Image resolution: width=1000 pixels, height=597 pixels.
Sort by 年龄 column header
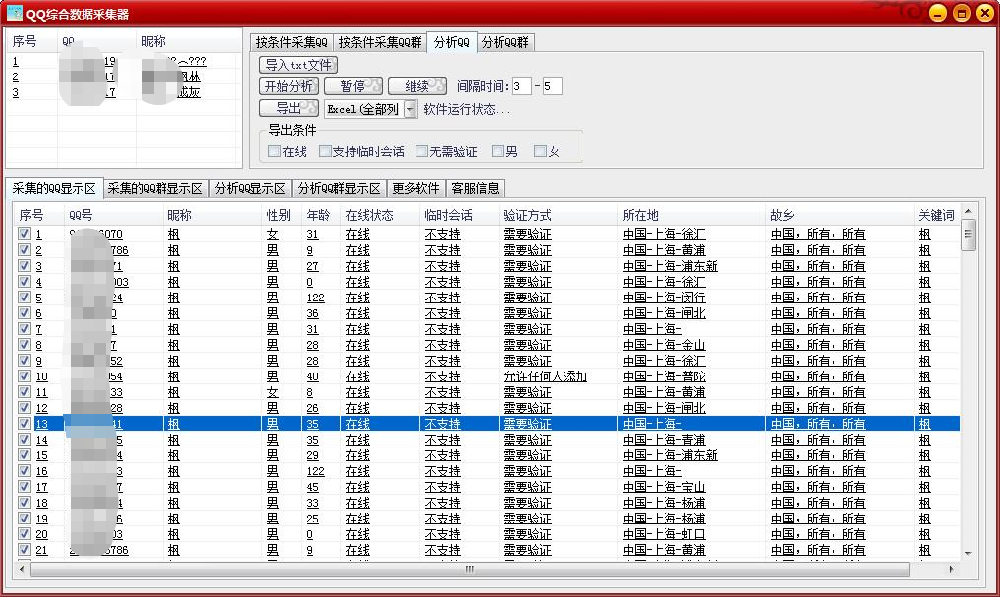click(x=320, y=216)
